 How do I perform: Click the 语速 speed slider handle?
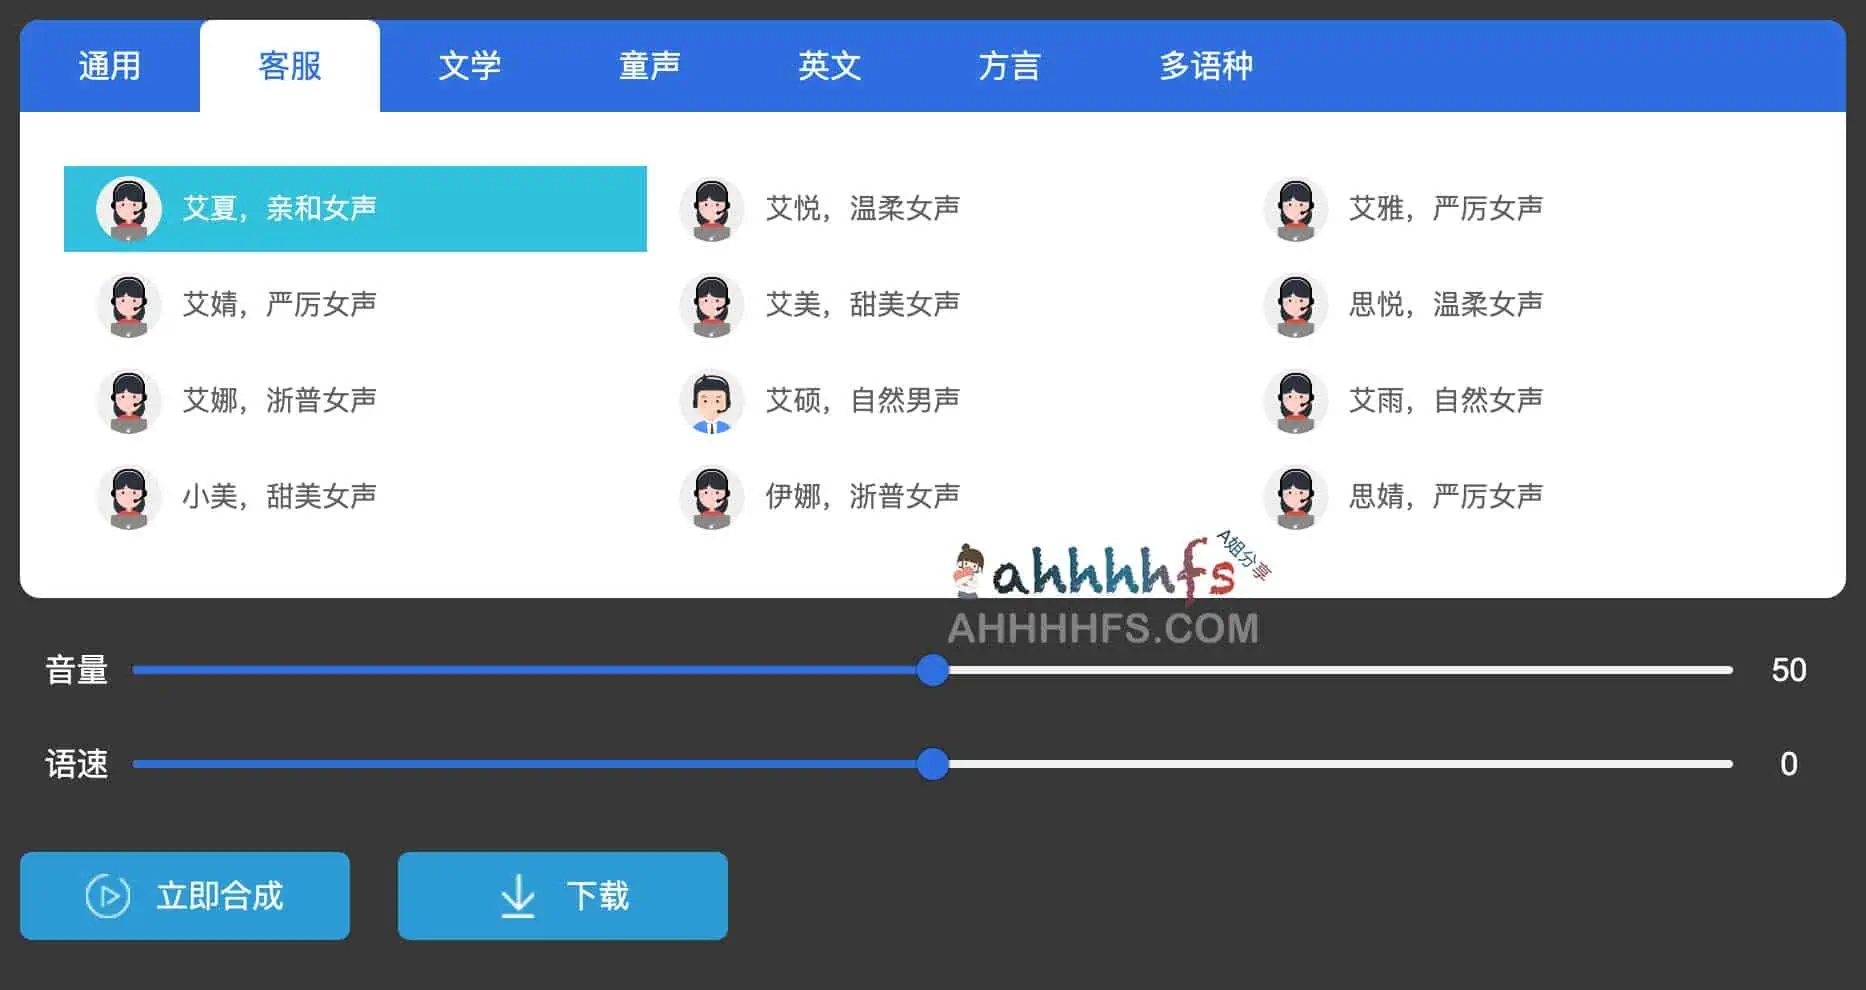(932, 763)
